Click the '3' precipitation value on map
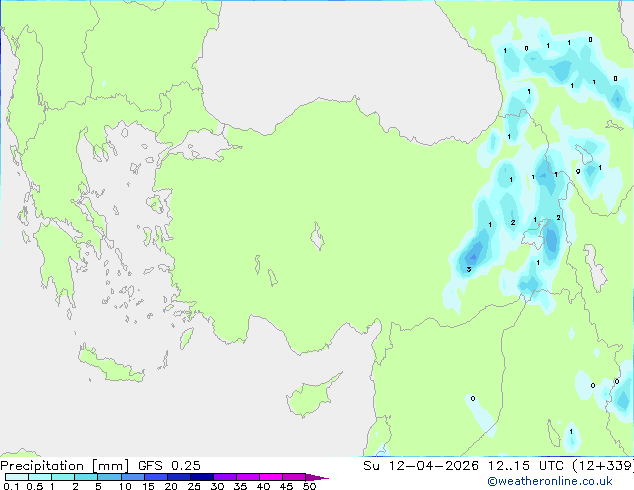 click(x=469, y=269)
